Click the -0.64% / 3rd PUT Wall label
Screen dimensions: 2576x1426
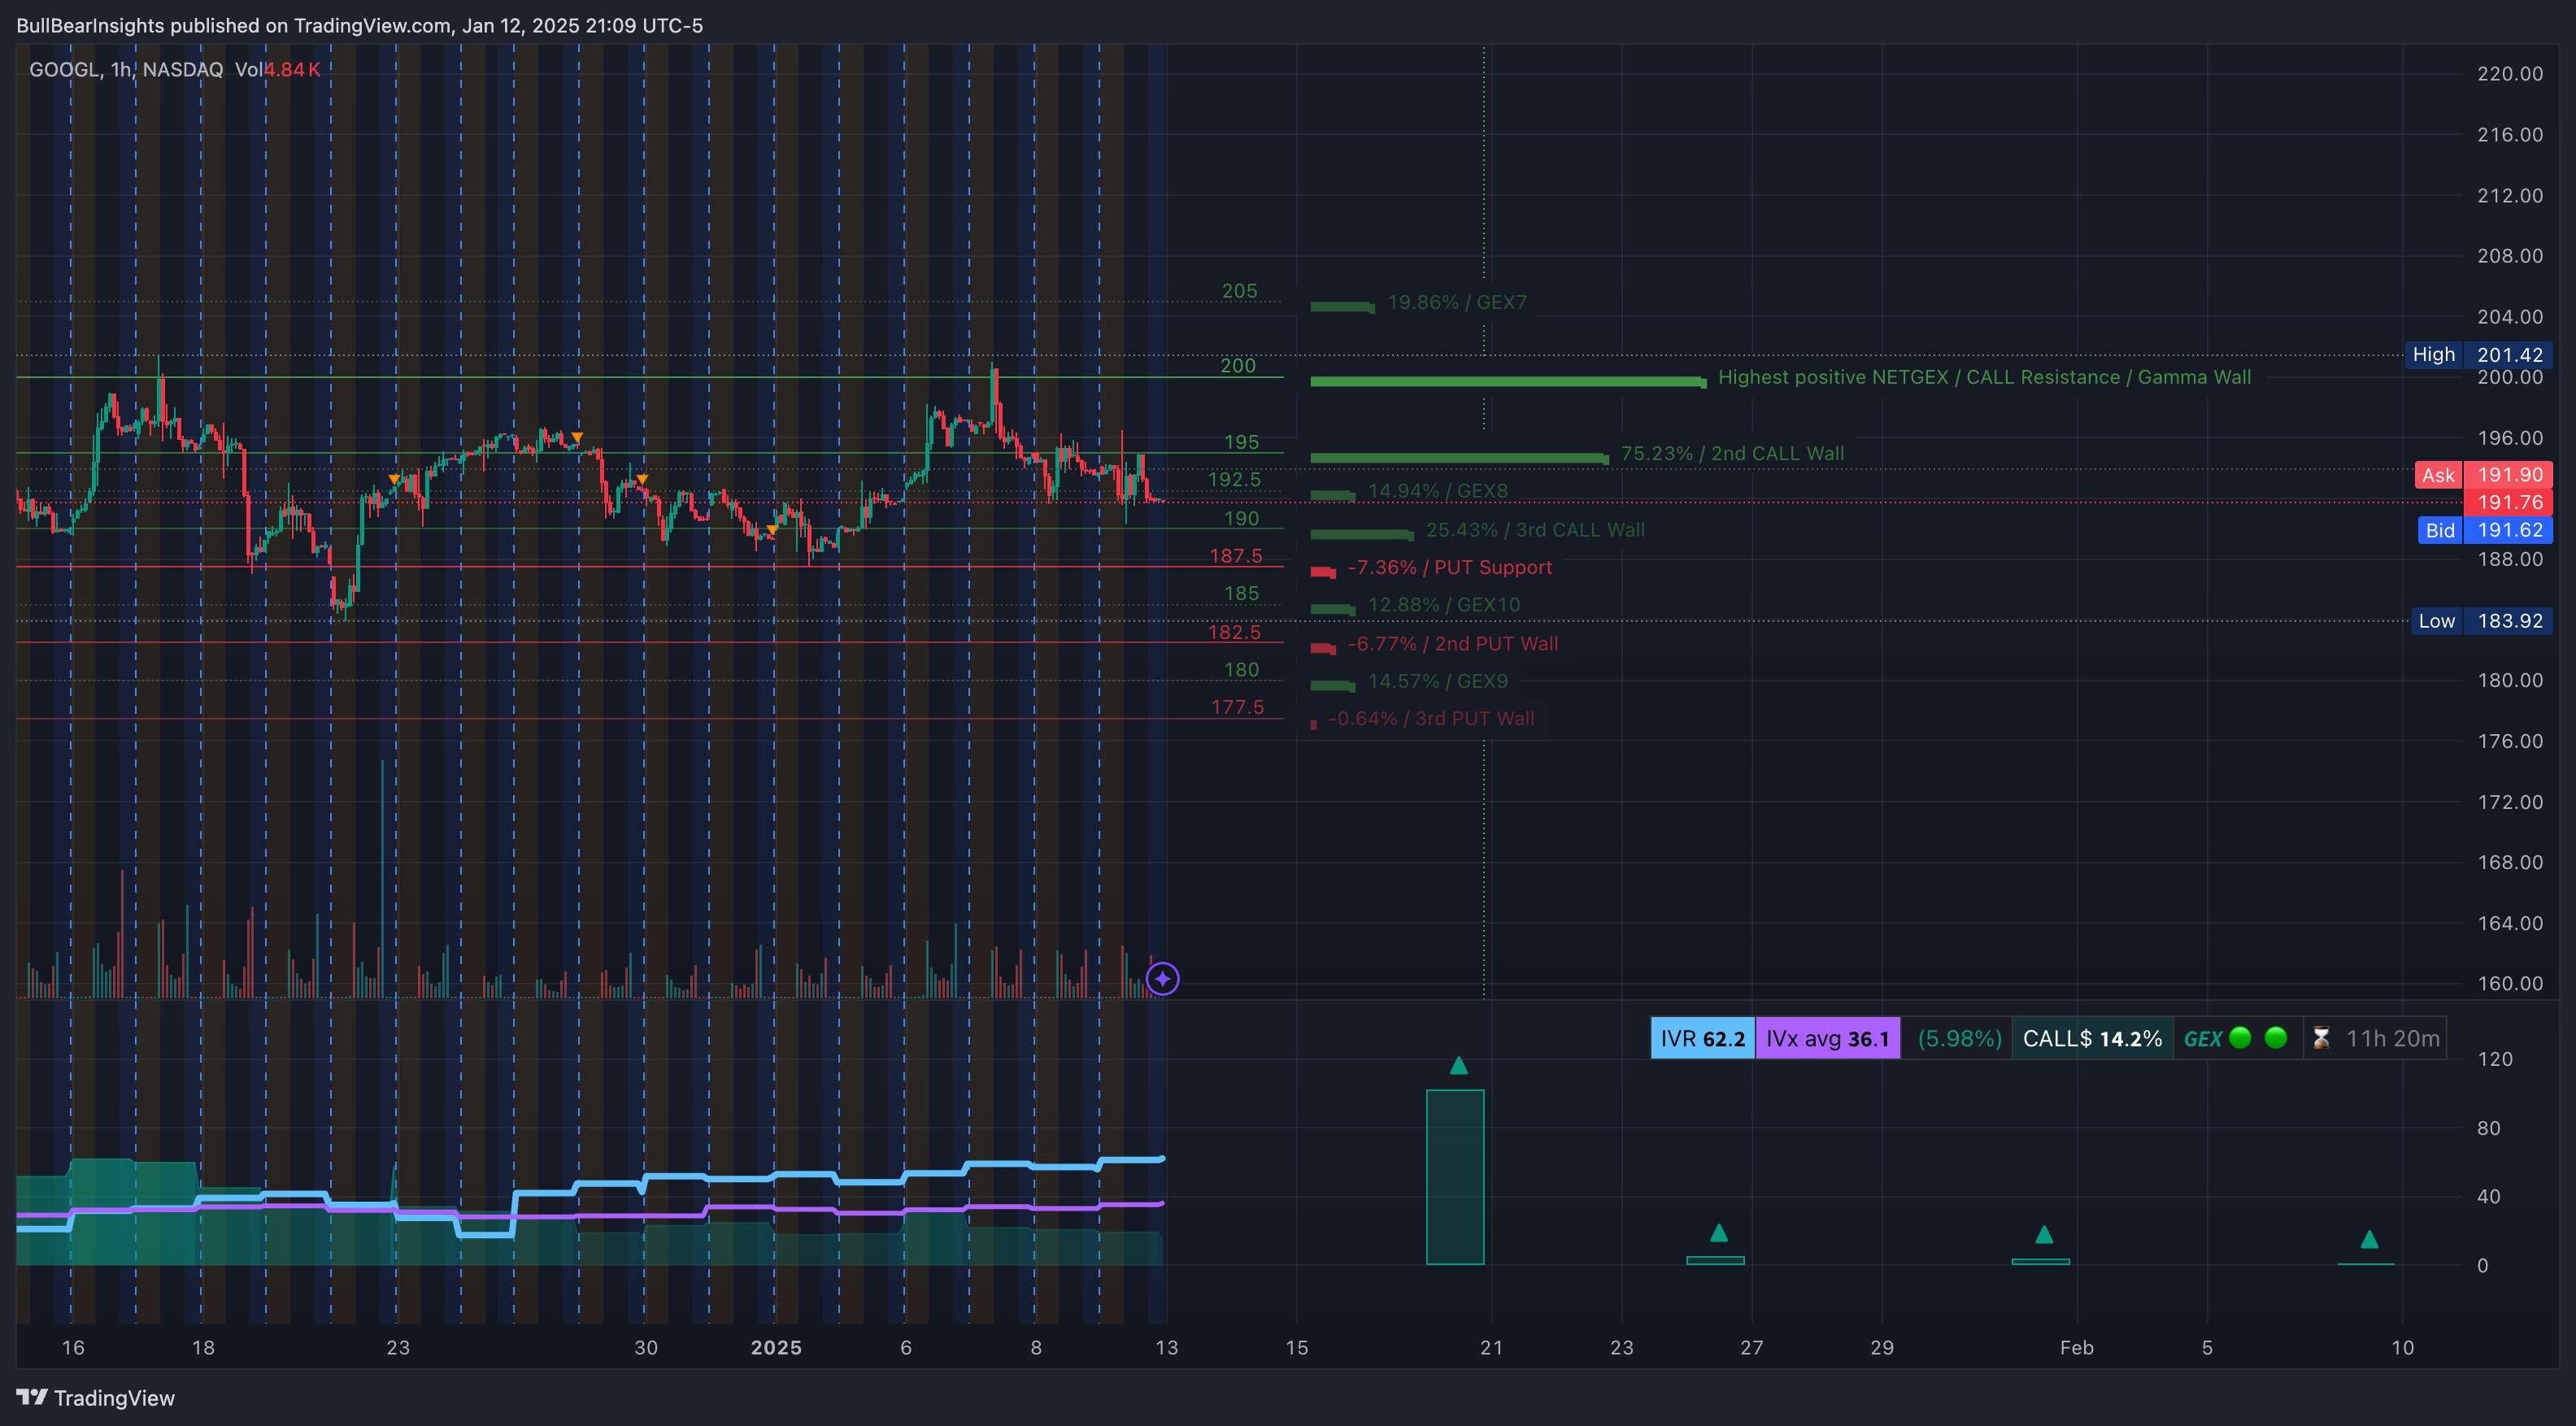(1431, 718)
